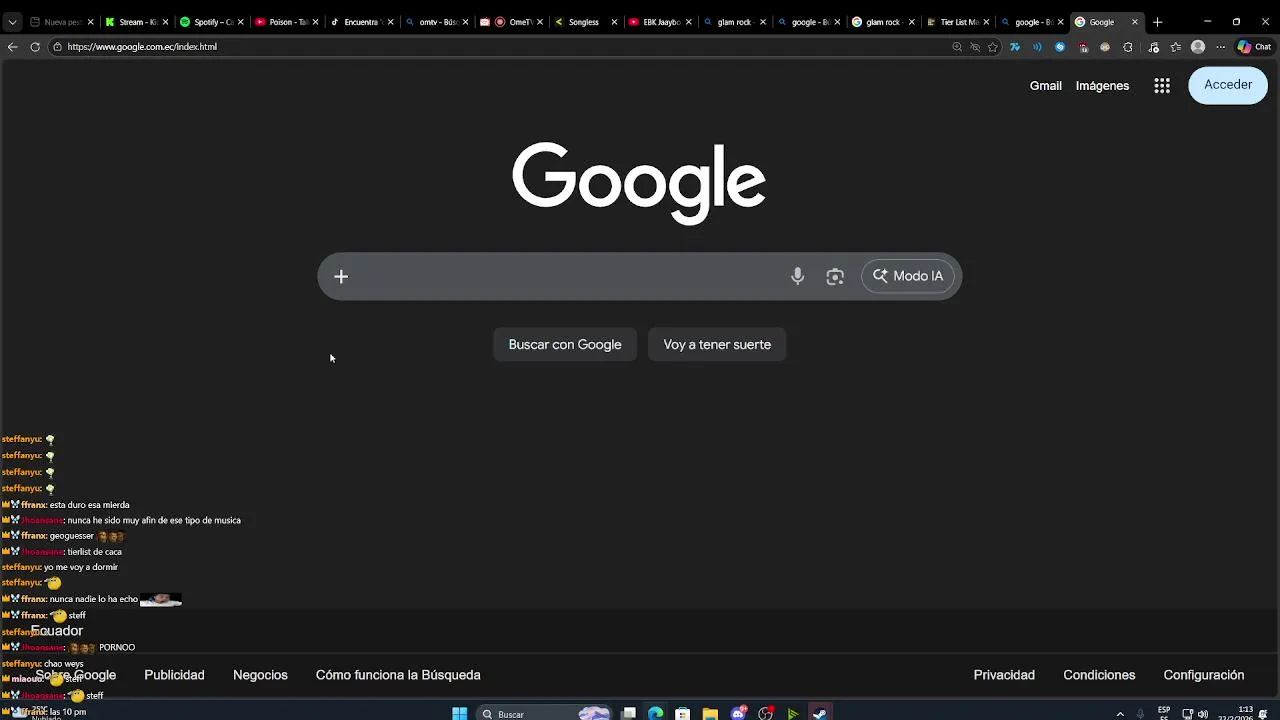
Task: Start voice search with the microphone icon
Action: 797,277
